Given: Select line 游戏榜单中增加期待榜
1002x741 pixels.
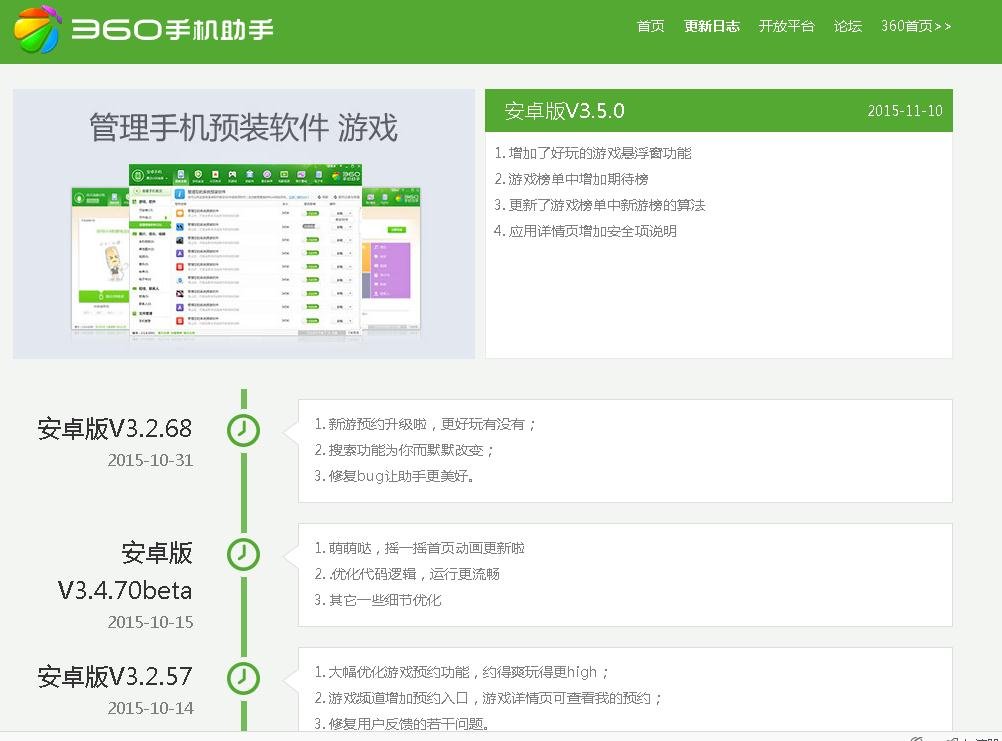Looking at the screenshot, I should 571,179.
